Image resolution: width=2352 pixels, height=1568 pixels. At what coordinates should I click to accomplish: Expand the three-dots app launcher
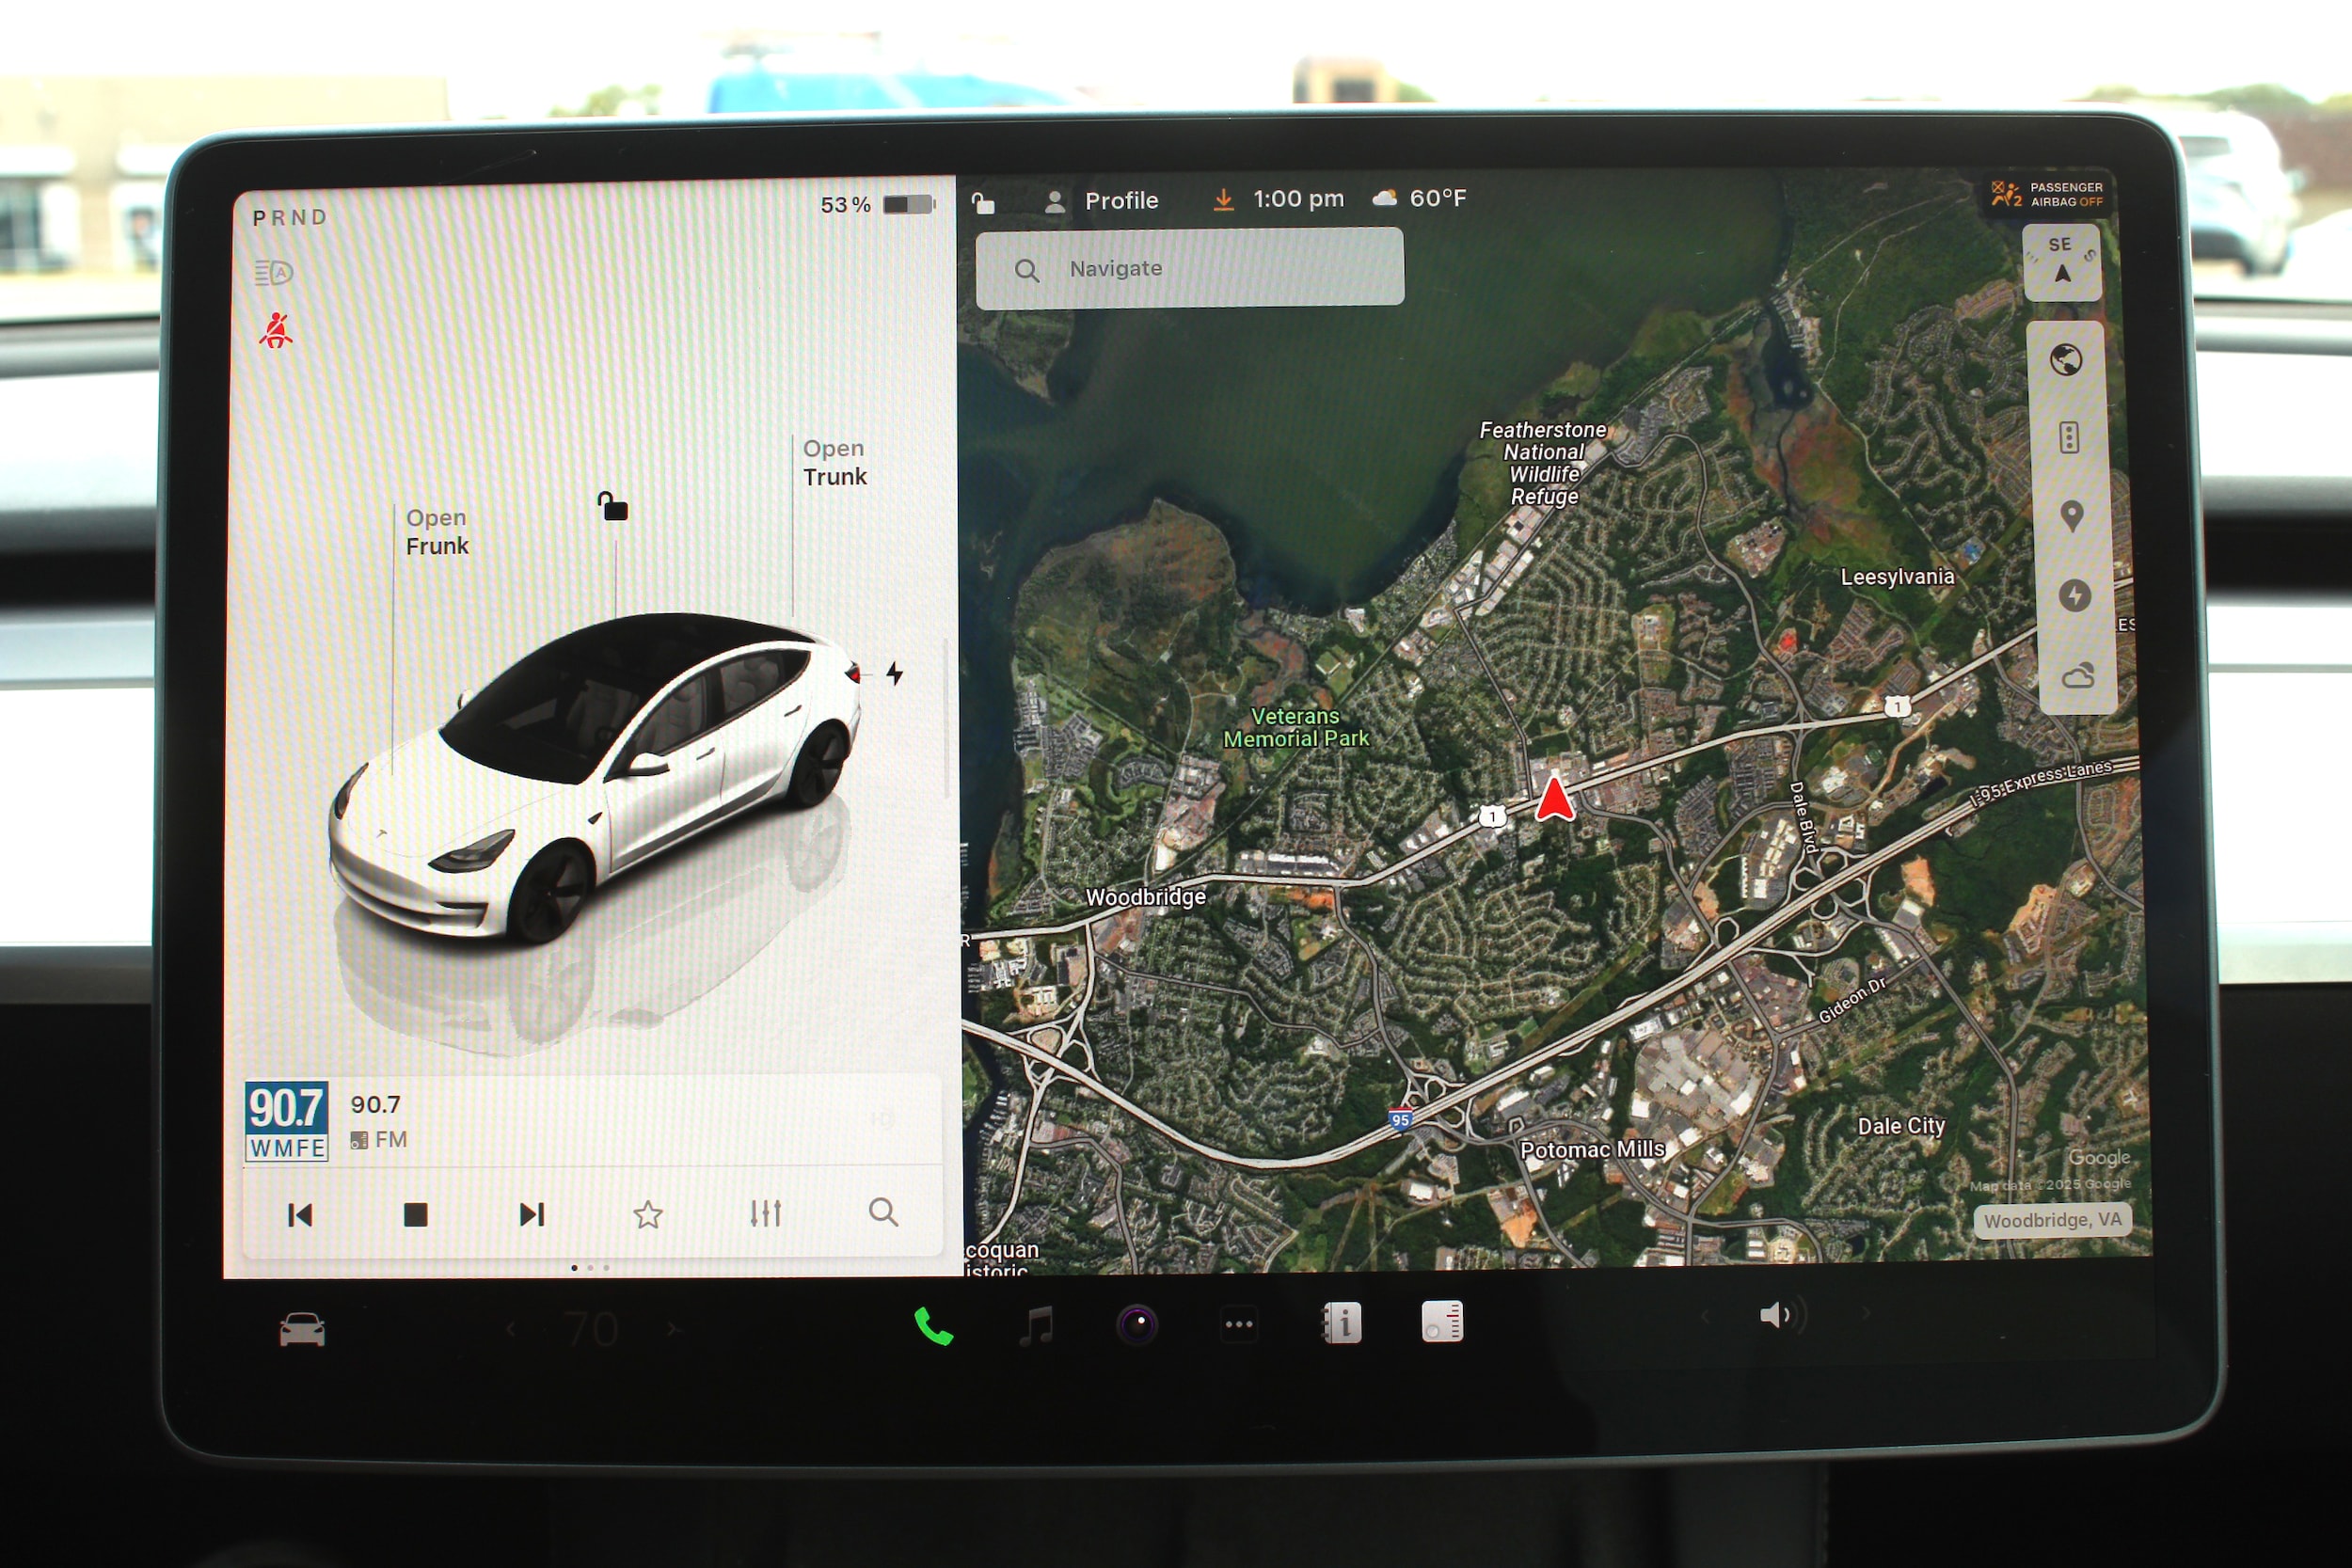tap(1238, 1325)
